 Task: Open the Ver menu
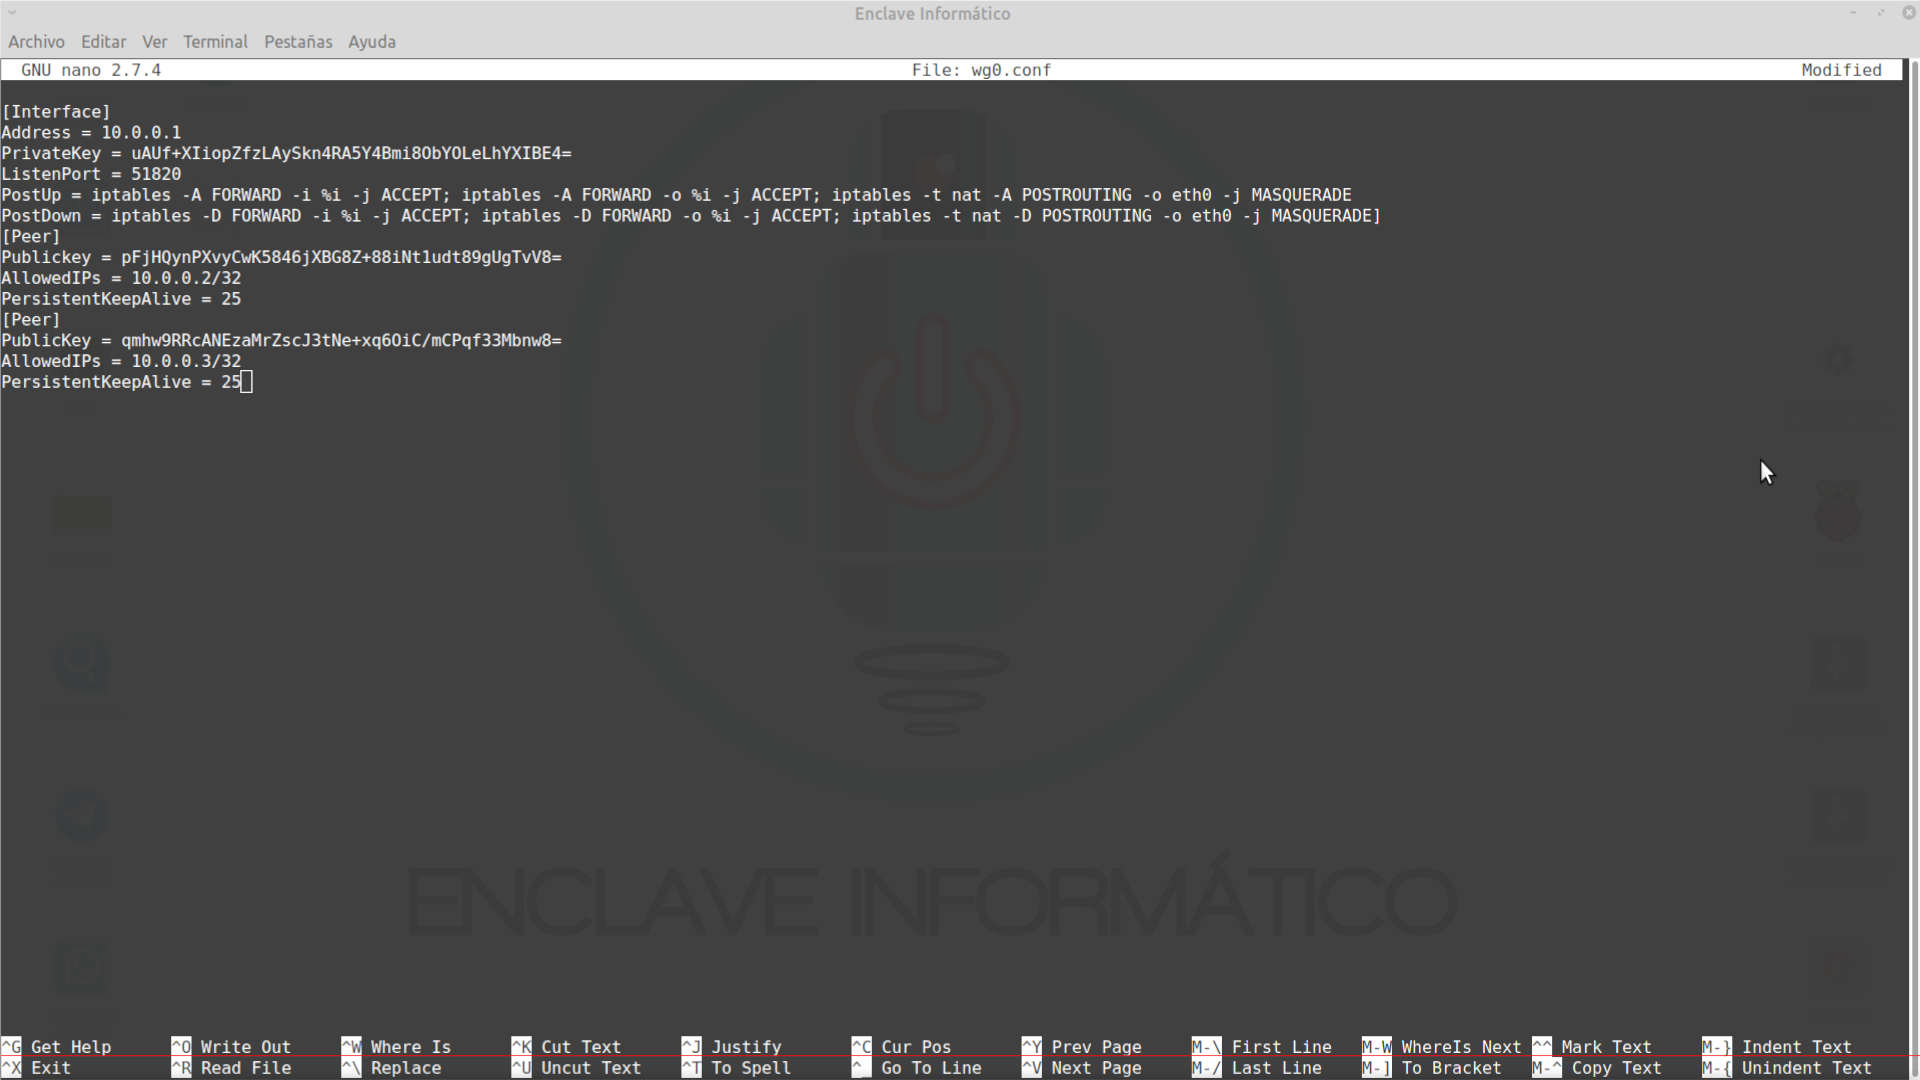[x=154, y=42]
